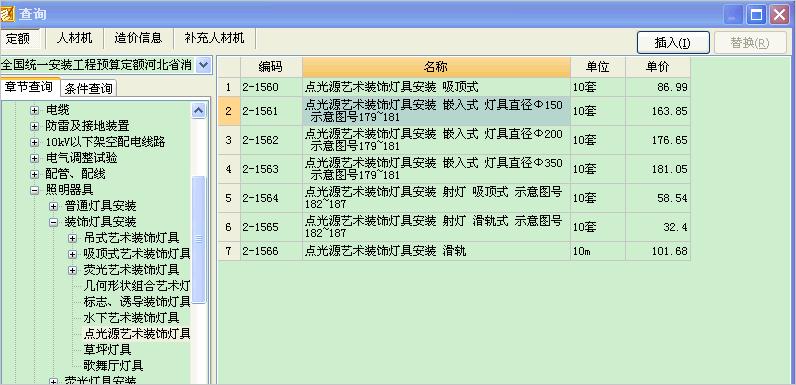Viewport: 796px width, 385px height.
Task: Click the 名称 column header
Action: point(436,67)
